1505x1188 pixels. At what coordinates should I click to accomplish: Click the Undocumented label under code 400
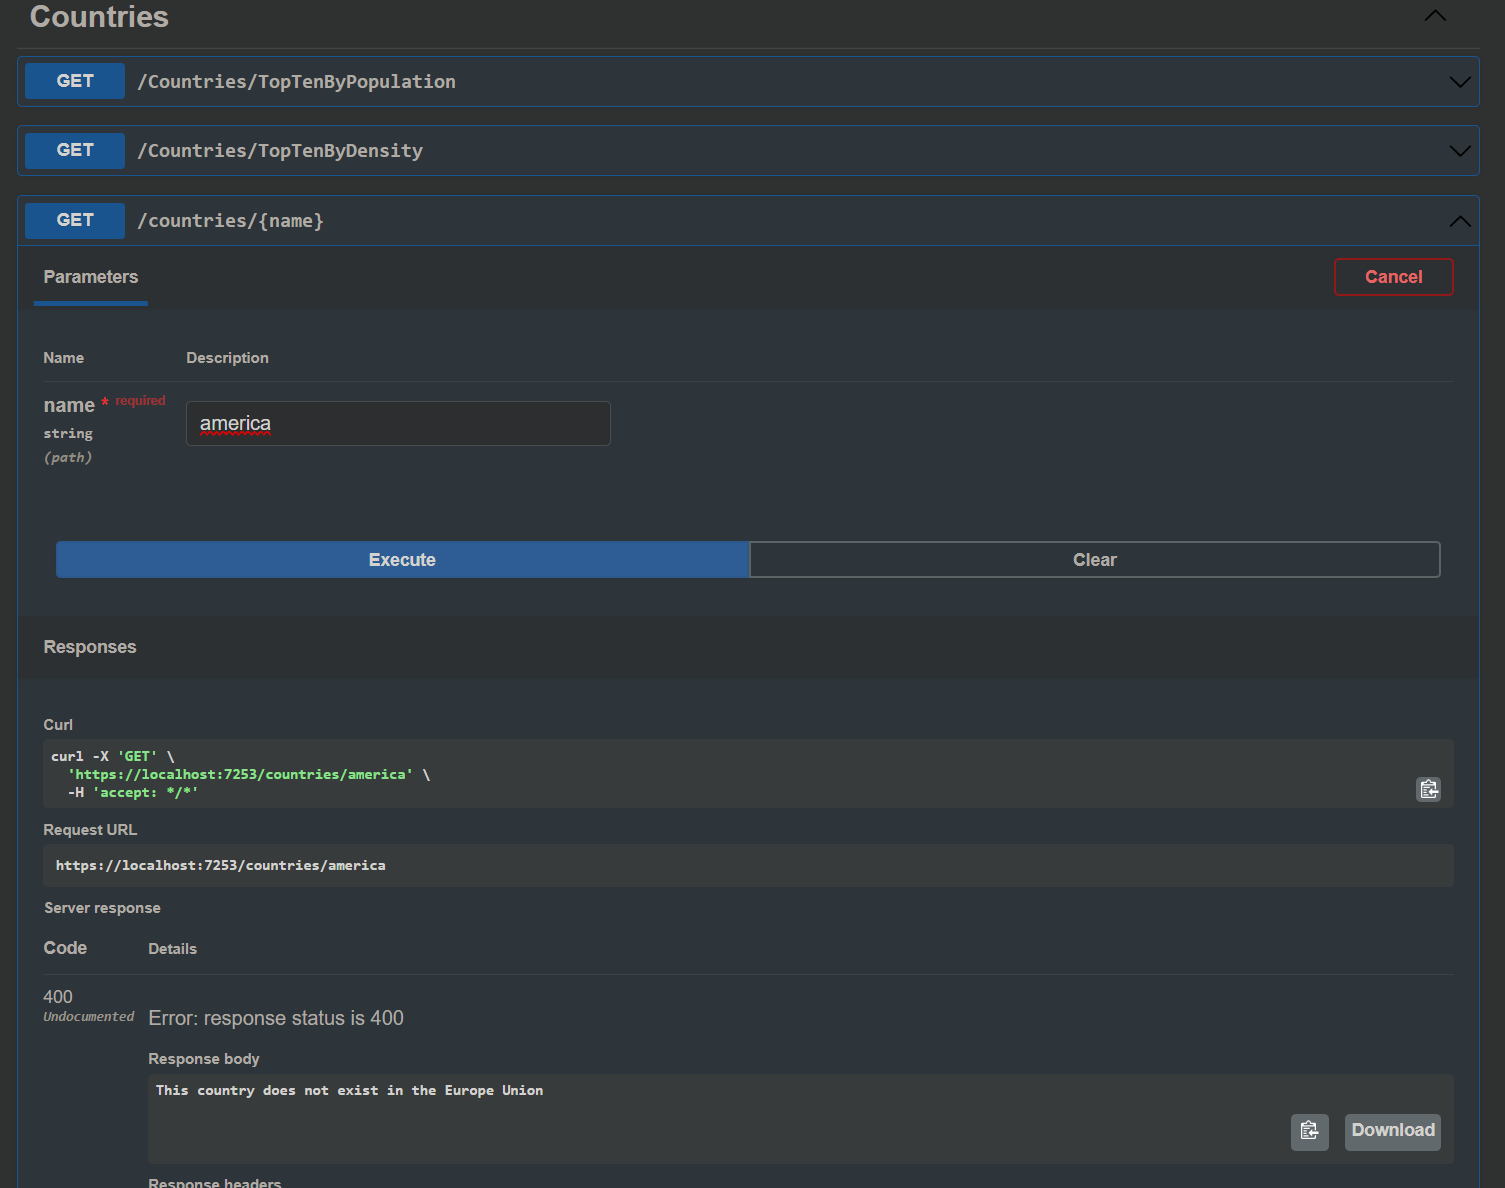(x=88, y=1016)
